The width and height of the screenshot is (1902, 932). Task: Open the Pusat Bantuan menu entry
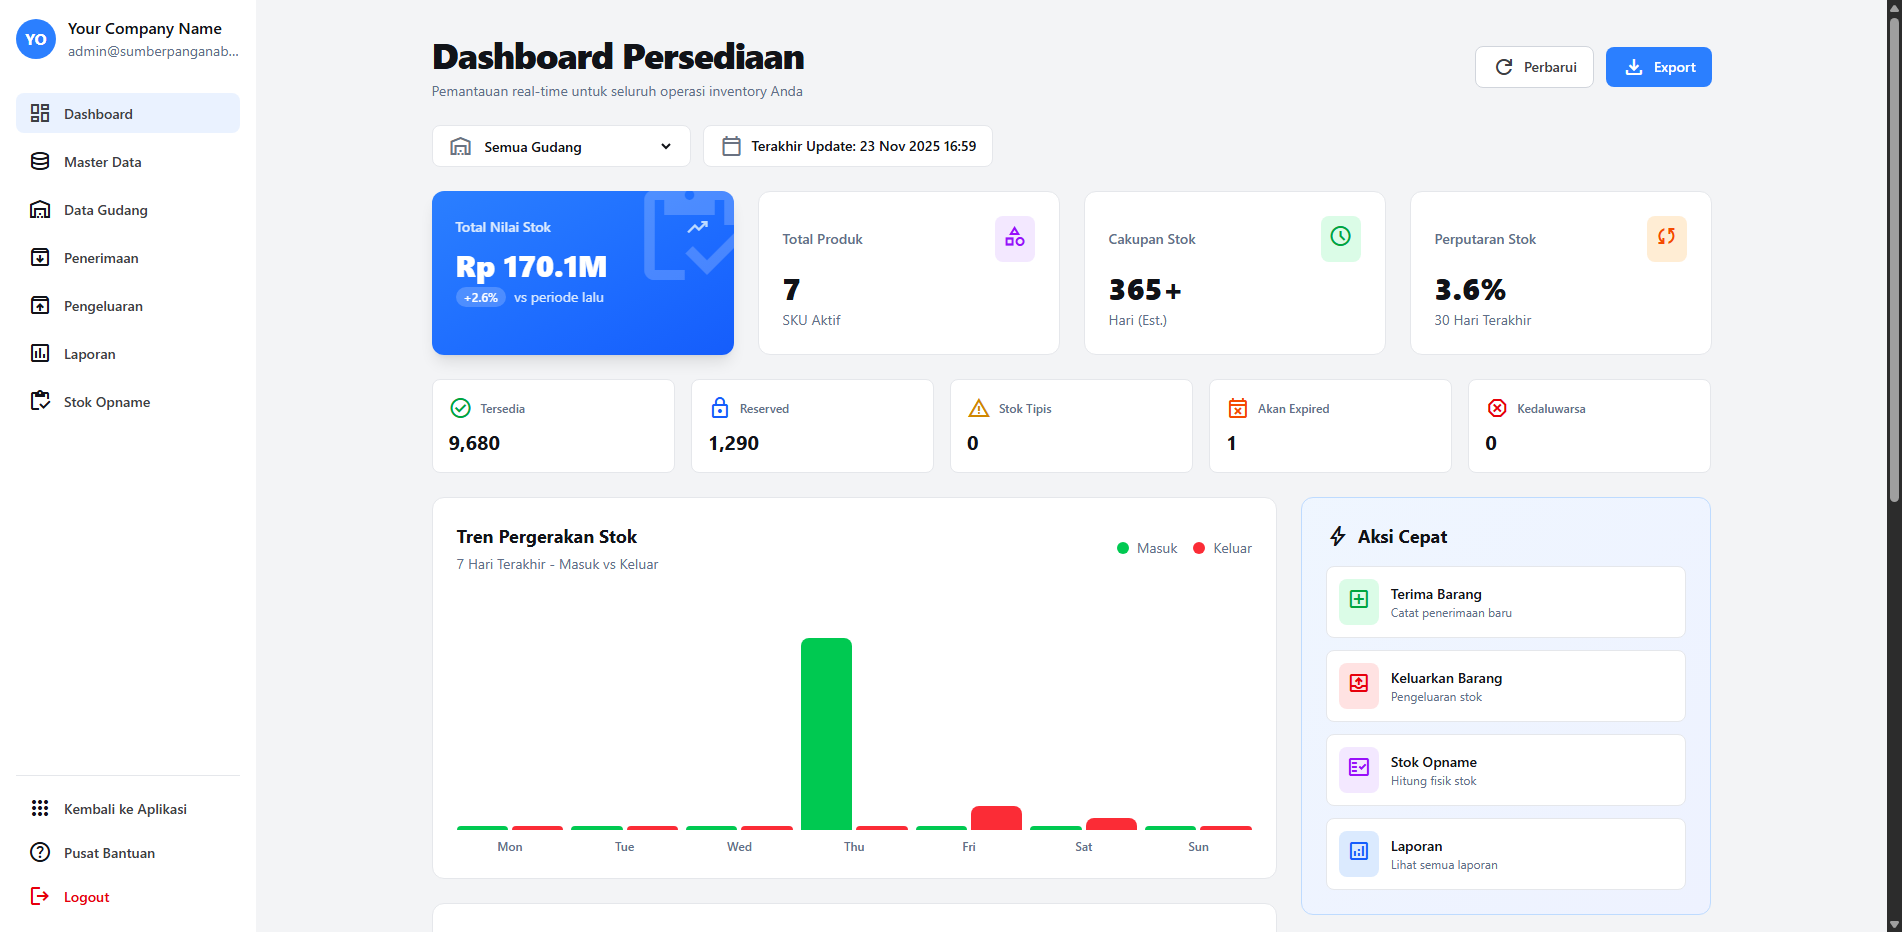pos(108,852)
